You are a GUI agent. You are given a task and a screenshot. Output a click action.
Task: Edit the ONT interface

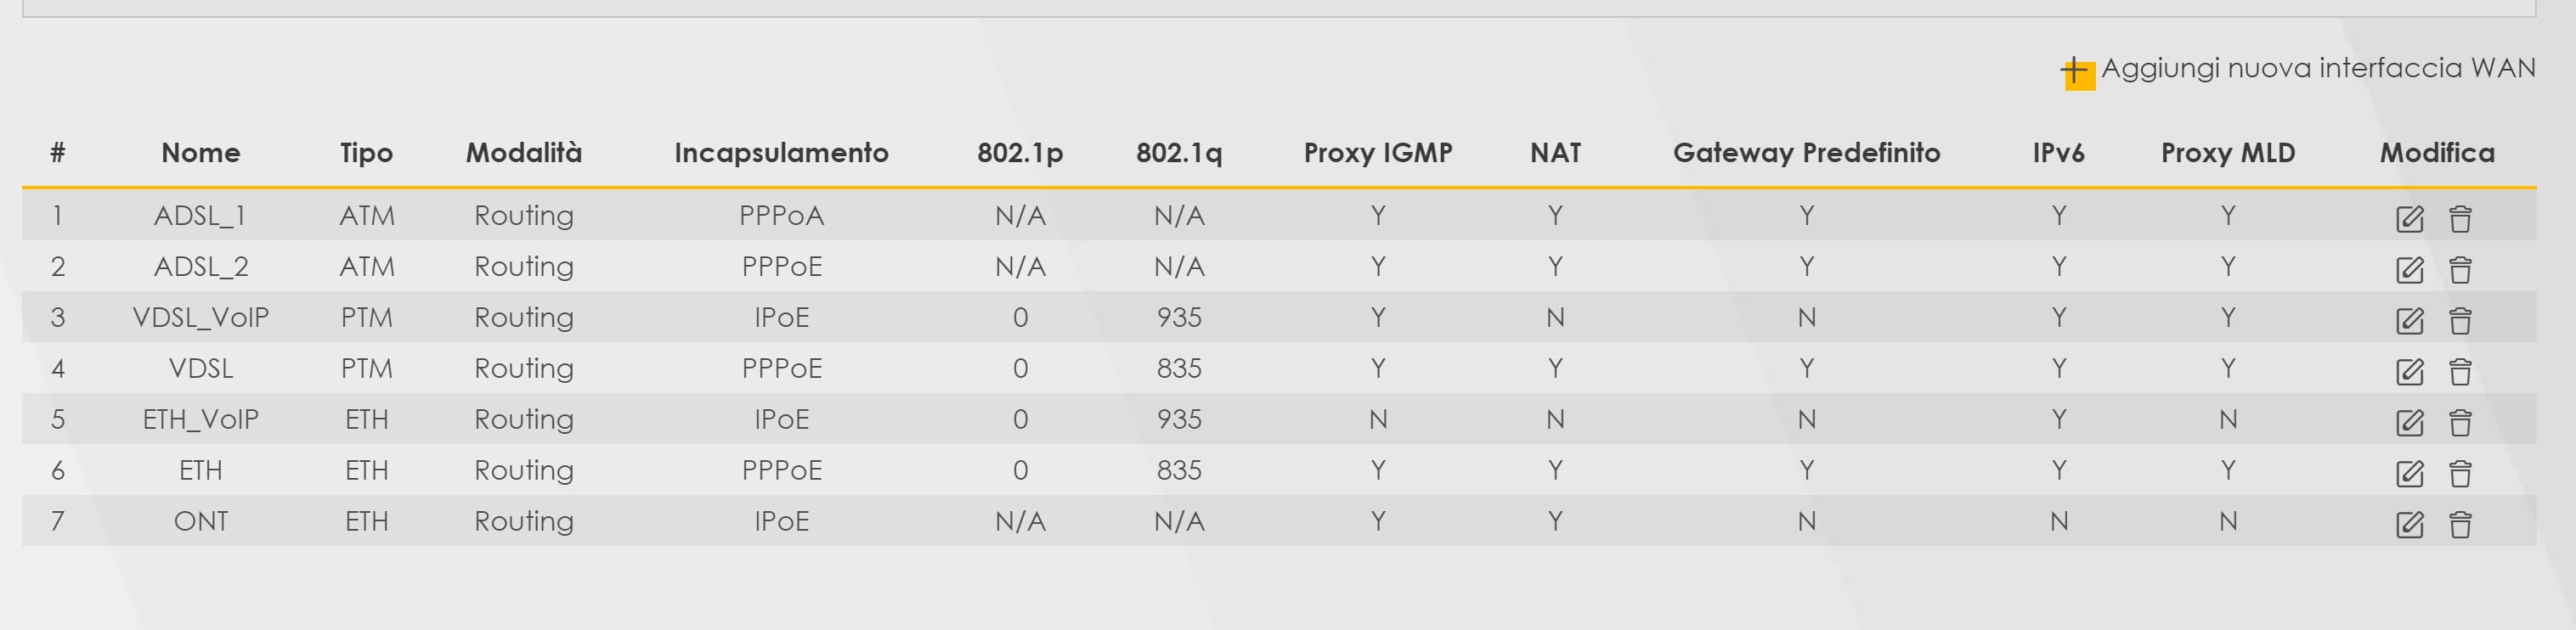[x=2409, y=525]
